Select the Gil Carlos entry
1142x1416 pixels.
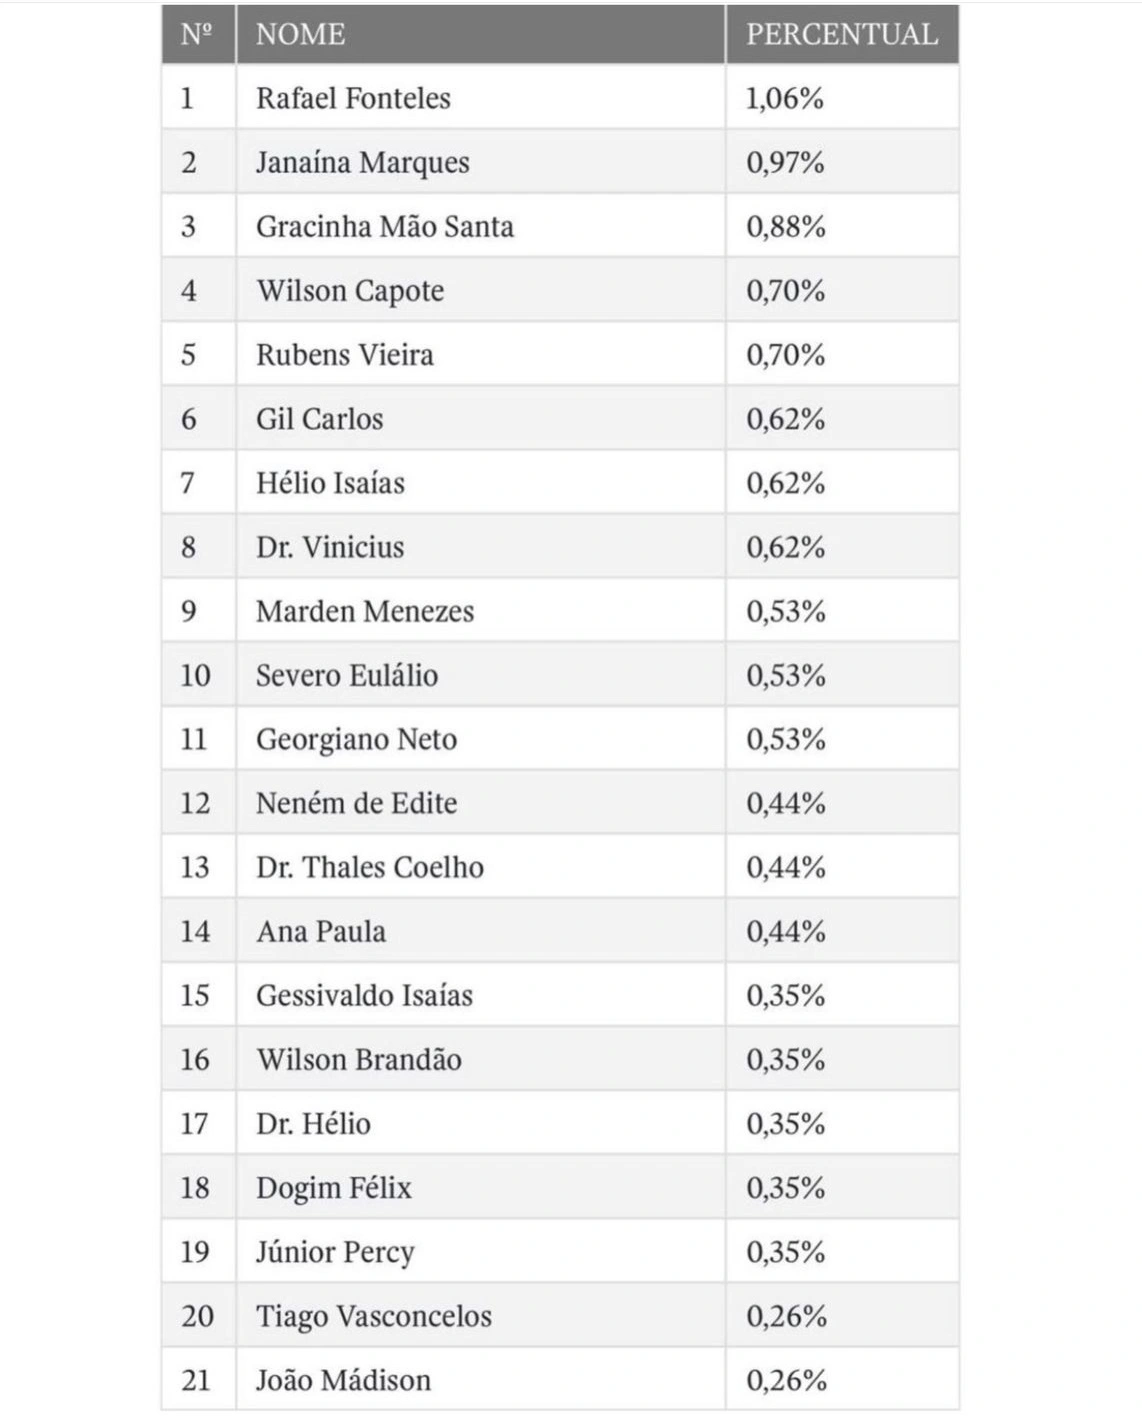click(319, 419)
